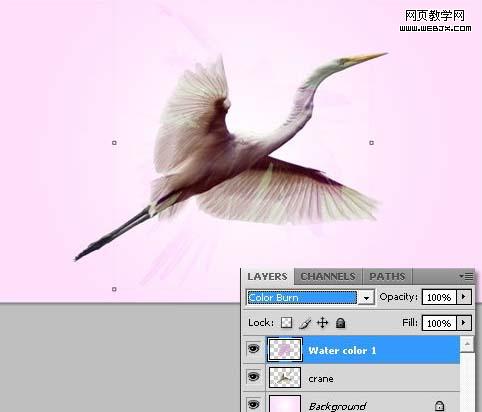Switch to the Paths tab
482x412 pixels.
pyautogui.click(x=387, y=276)
